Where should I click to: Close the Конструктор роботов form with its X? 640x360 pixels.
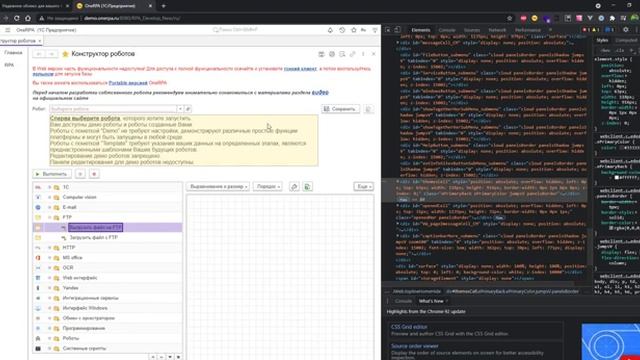coord(373,54)
